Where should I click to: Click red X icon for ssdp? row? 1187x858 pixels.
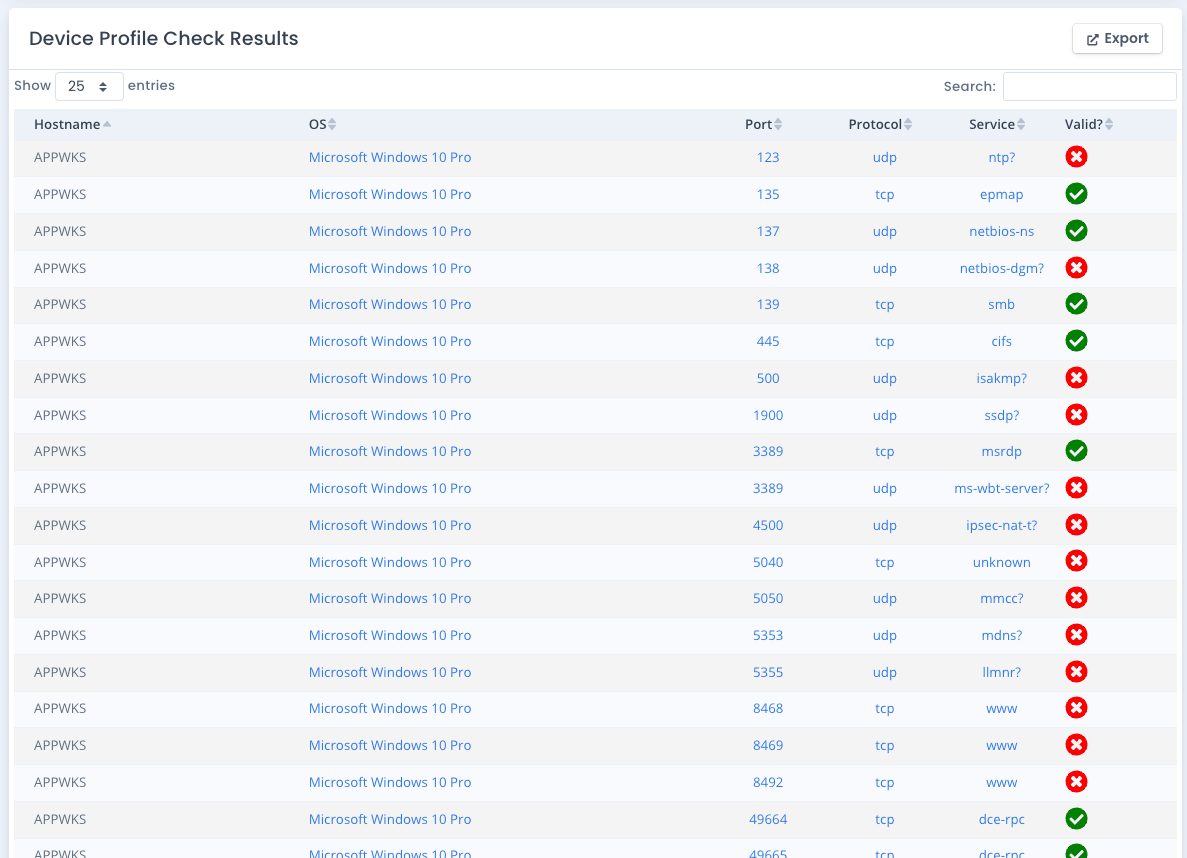(1076, 415)
